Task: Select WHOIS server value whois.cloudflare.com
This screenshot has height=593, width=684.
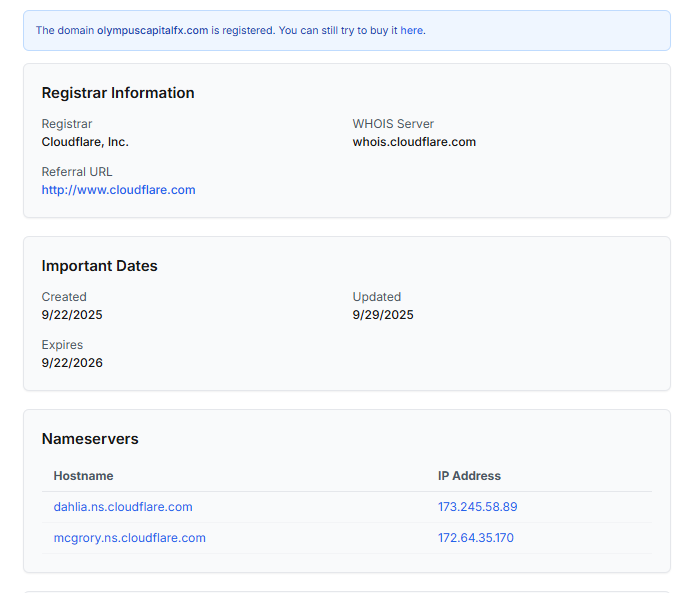Action: [414, 142]
